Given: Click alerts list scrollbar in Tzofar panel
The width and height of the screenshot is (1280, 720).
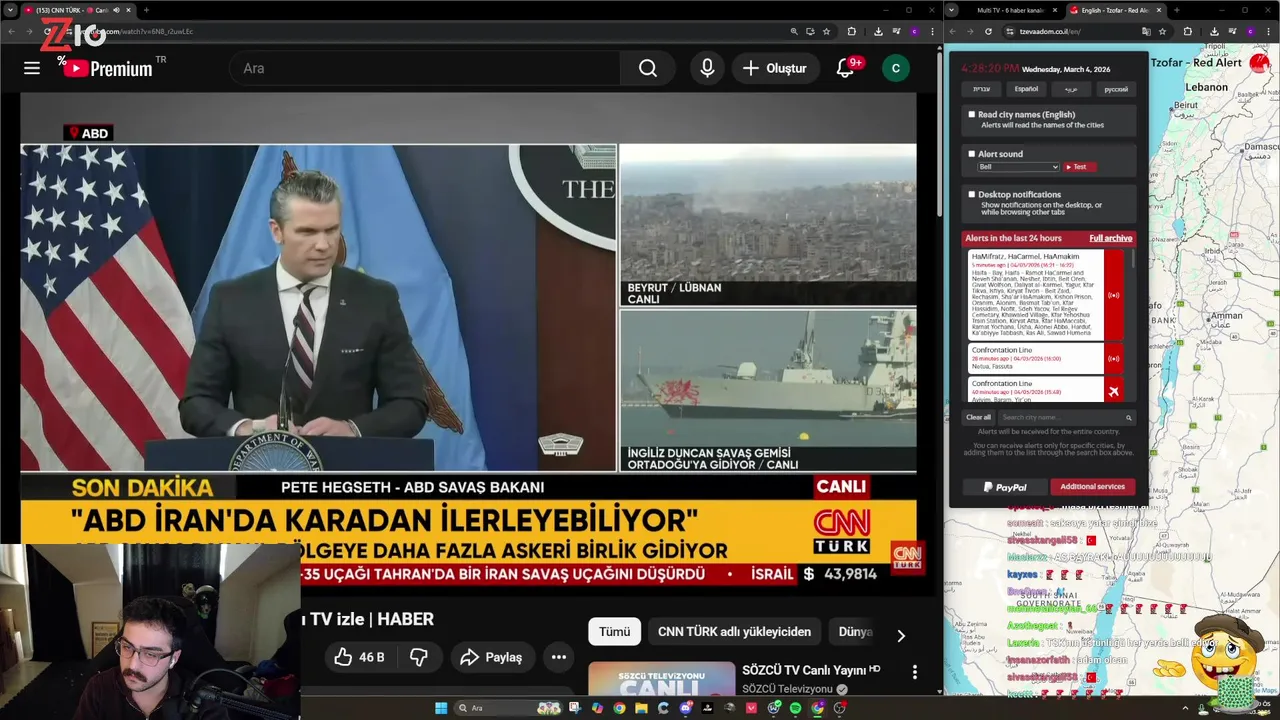Looking at the screenshot, I should (1133, 258).
